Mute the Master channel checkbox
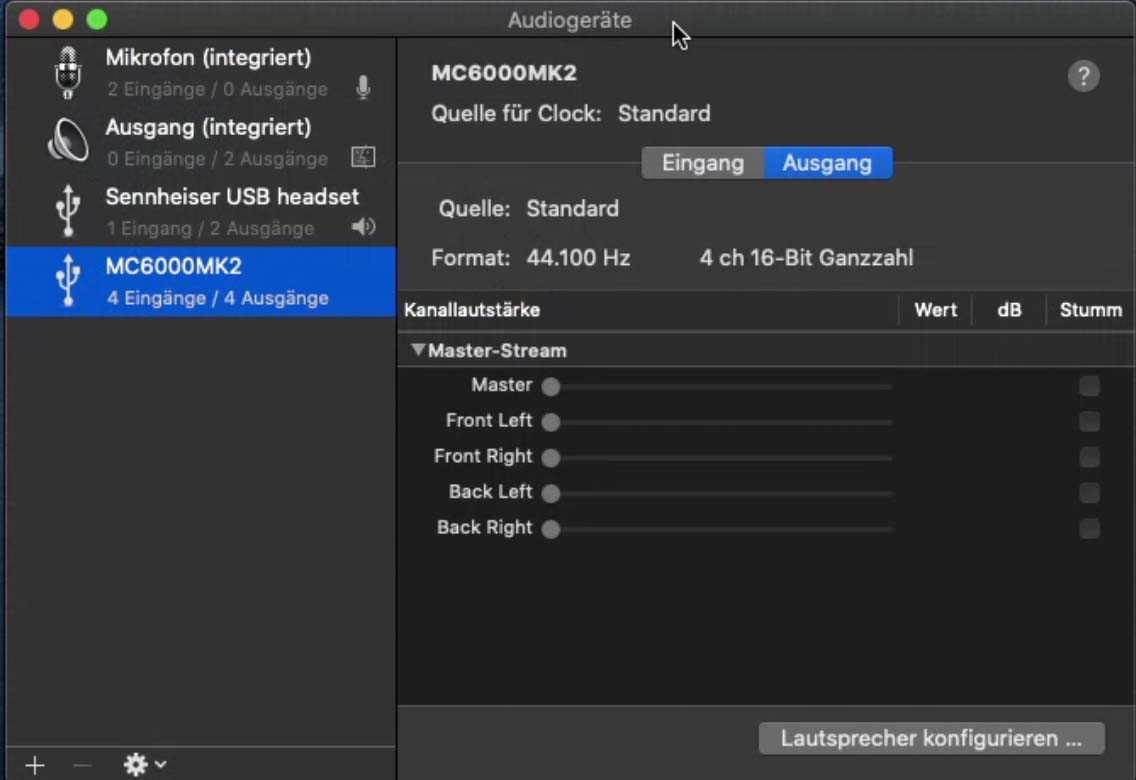The width and height of the screenshot is (1136, 780). 1089,386
